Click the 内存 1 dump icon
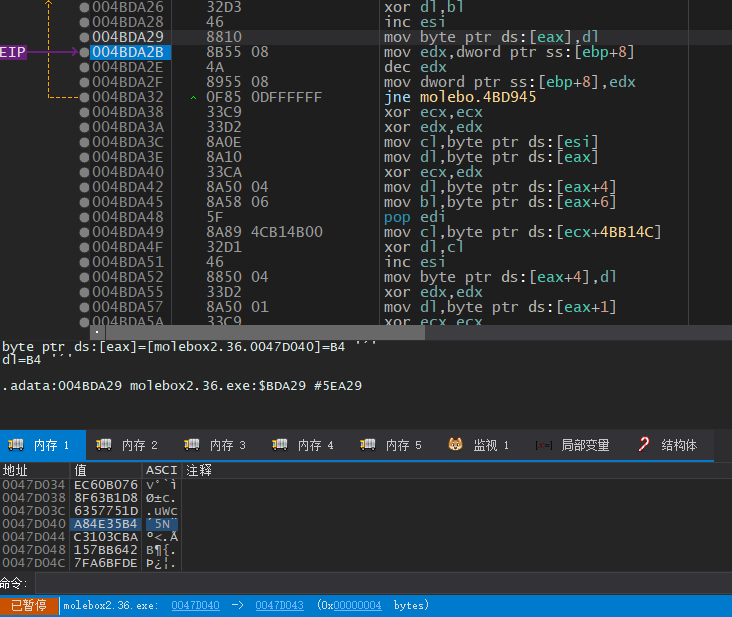 [16, 445]
